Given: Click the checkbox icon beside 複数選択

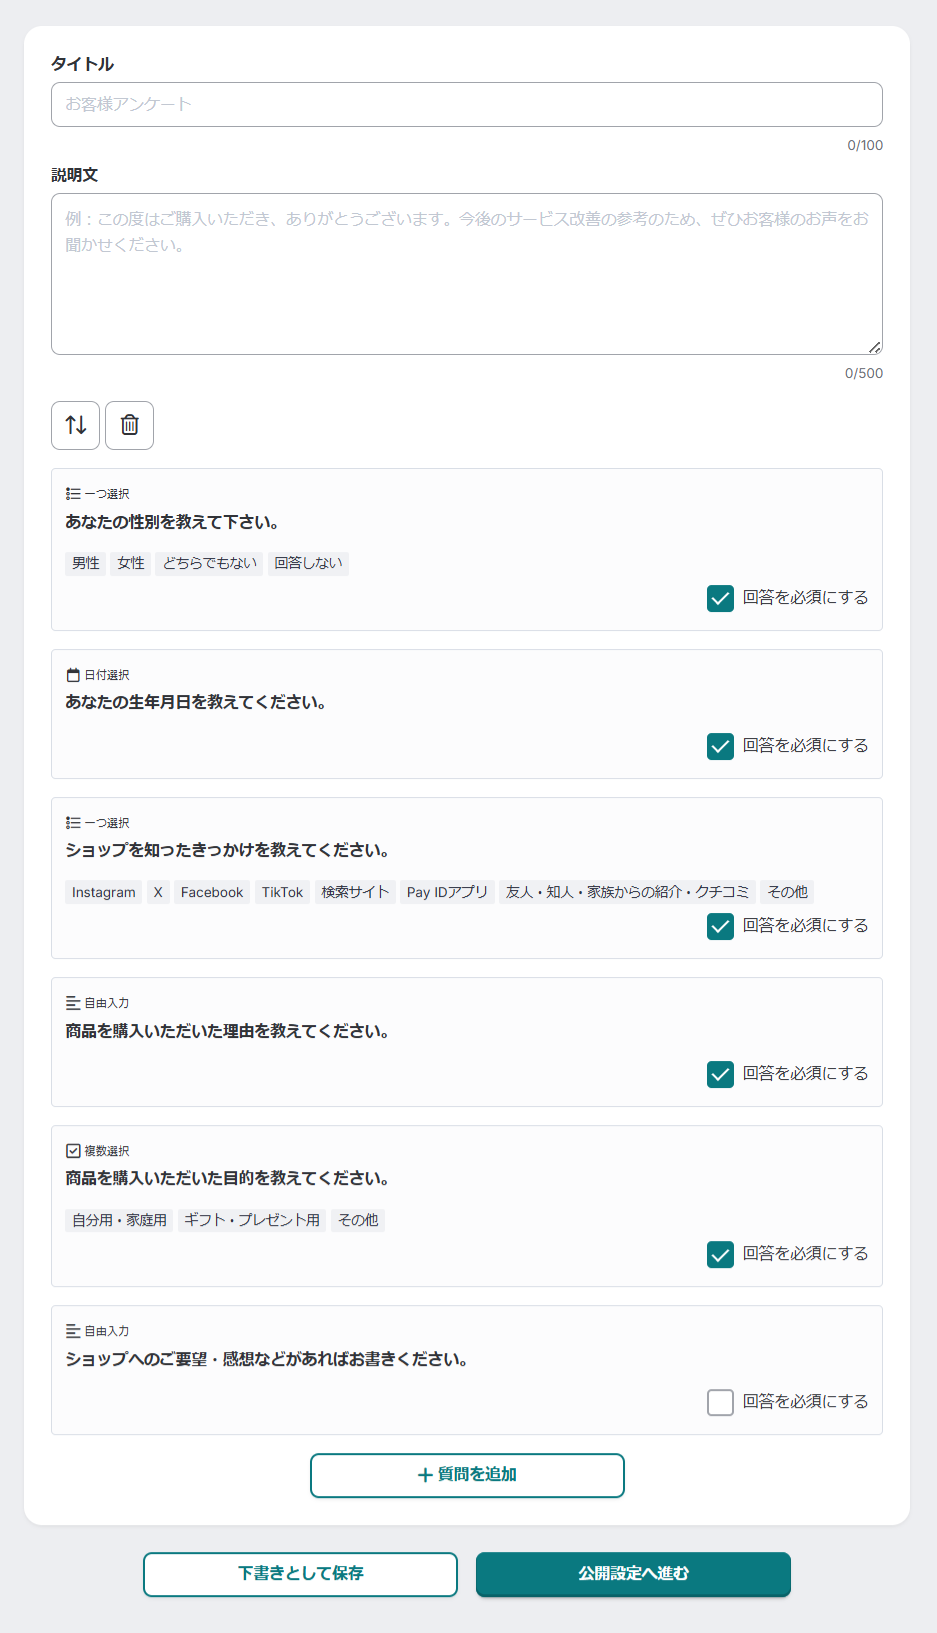Looking at the screenshot, I should pos(73,1151).
